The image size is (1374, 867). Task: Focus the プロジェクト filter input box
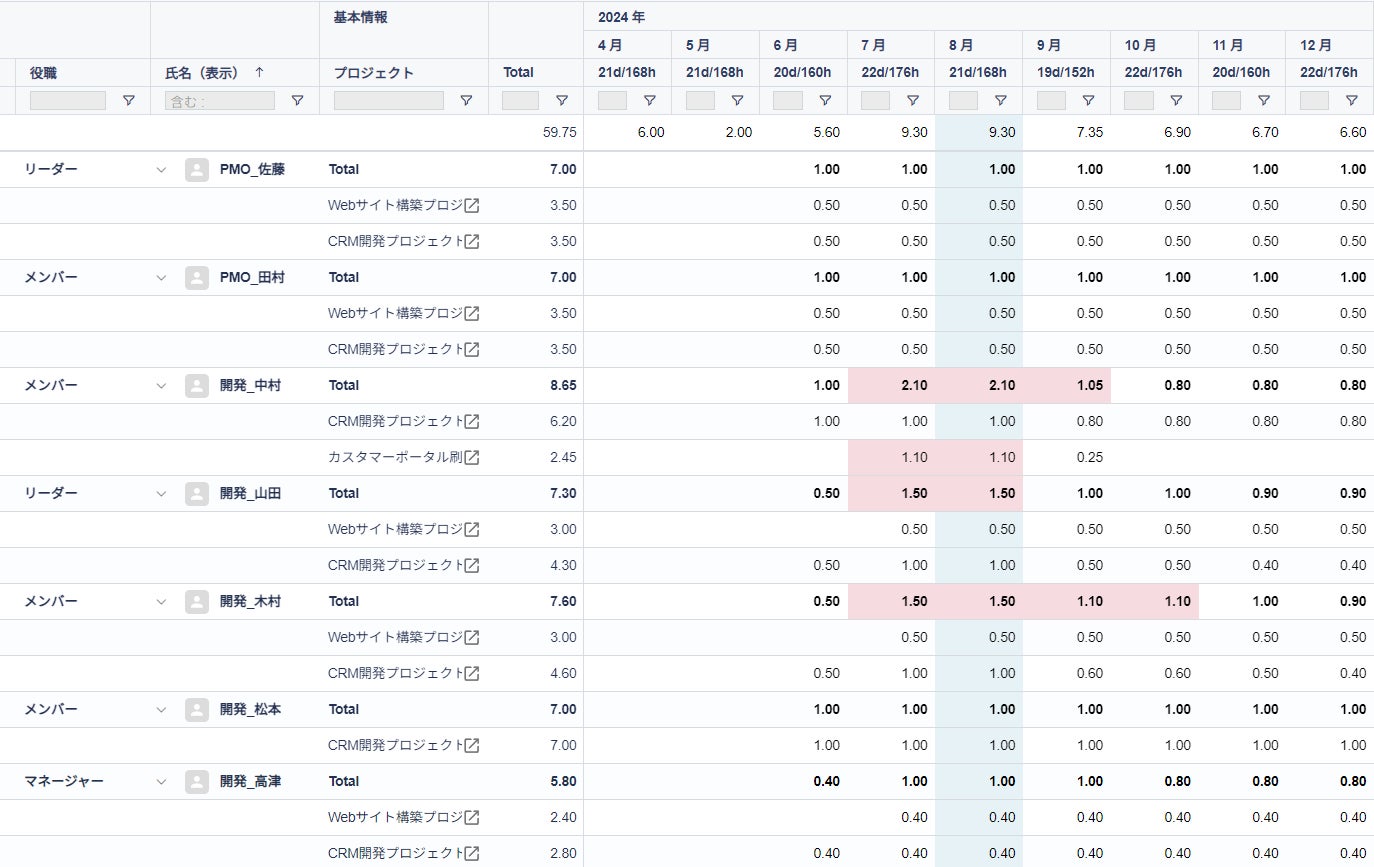[388, 101]
